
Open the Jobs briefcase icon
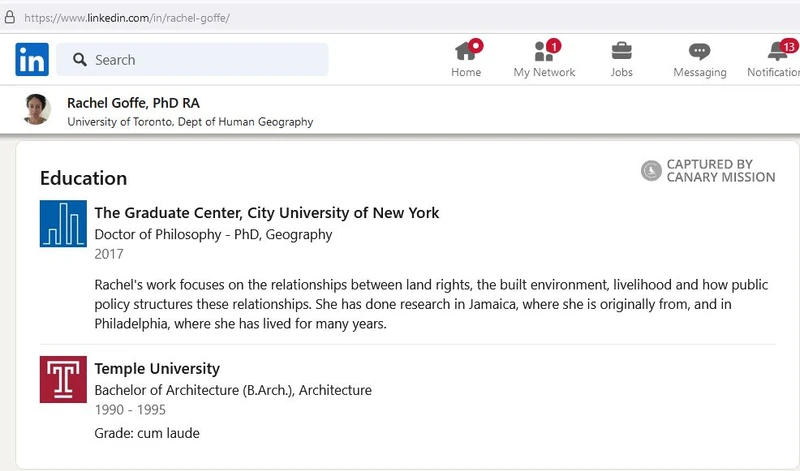(621, 51)
